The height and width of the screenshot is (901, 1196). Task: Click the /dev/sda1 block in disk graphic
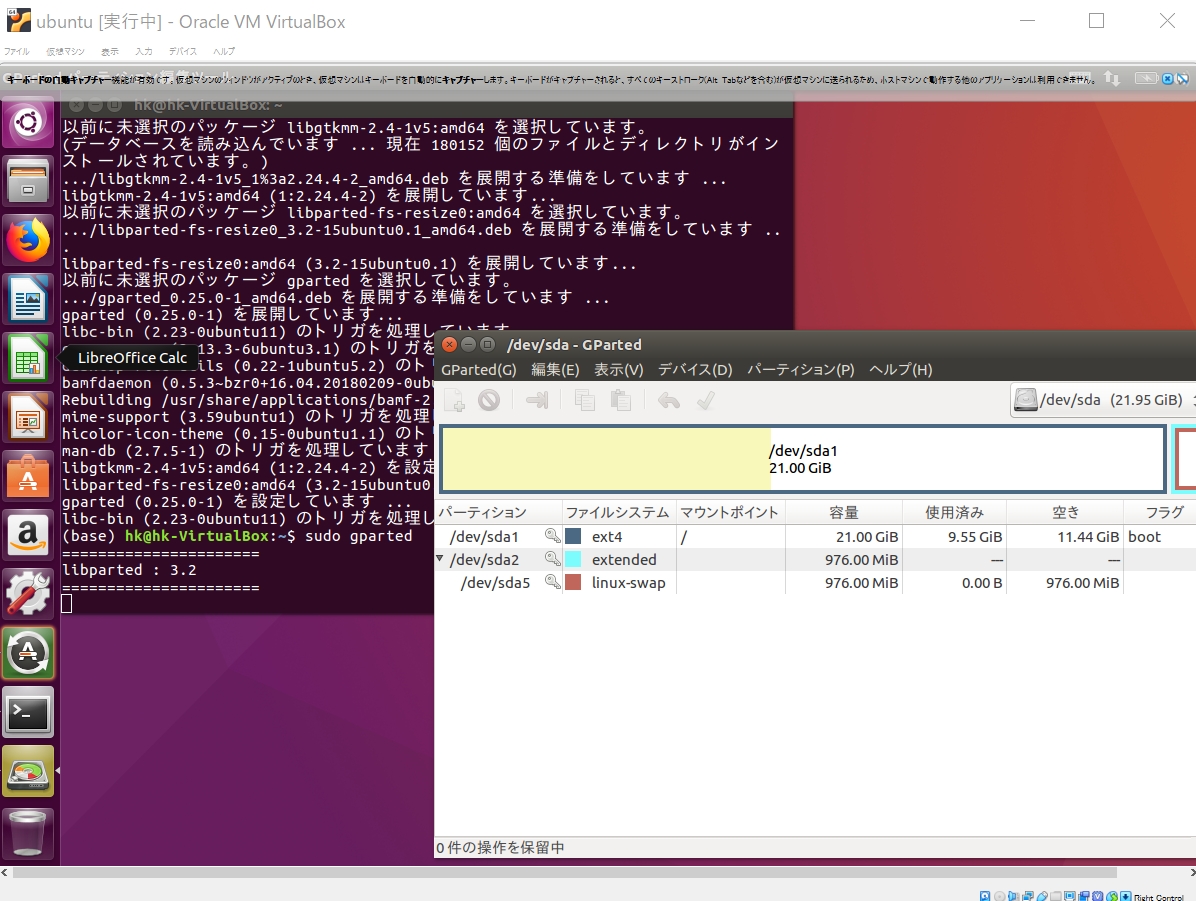coord(803,459)
